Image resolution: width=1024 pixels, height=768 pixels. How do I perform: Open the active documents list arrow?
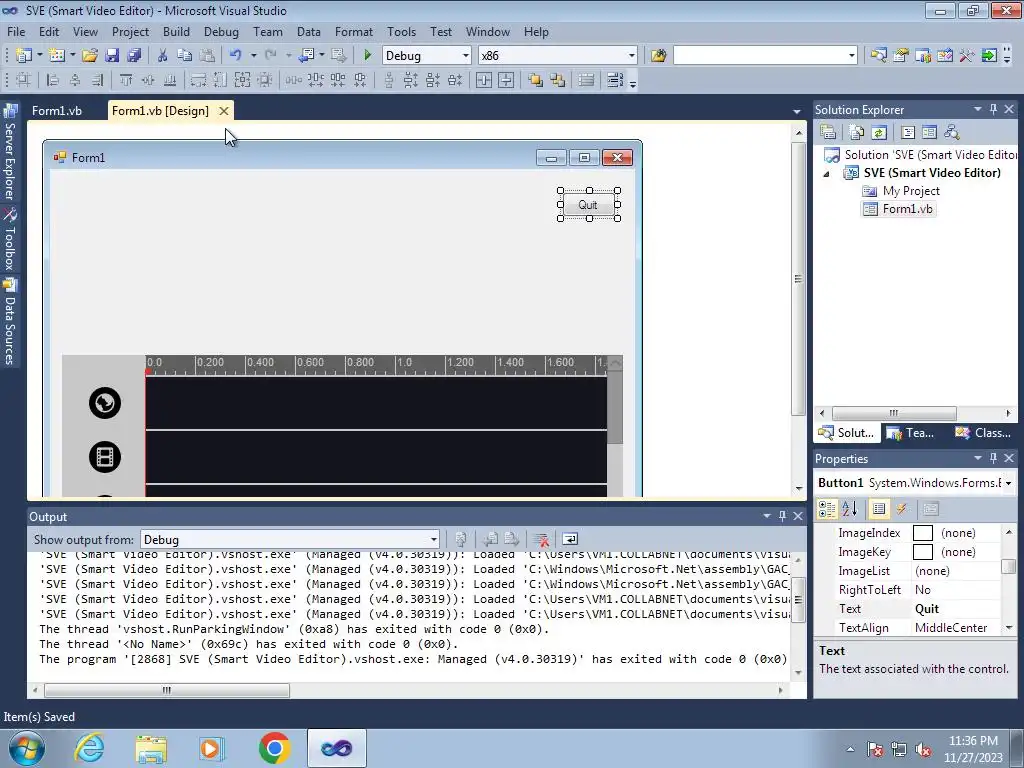[x=797, y=112]
